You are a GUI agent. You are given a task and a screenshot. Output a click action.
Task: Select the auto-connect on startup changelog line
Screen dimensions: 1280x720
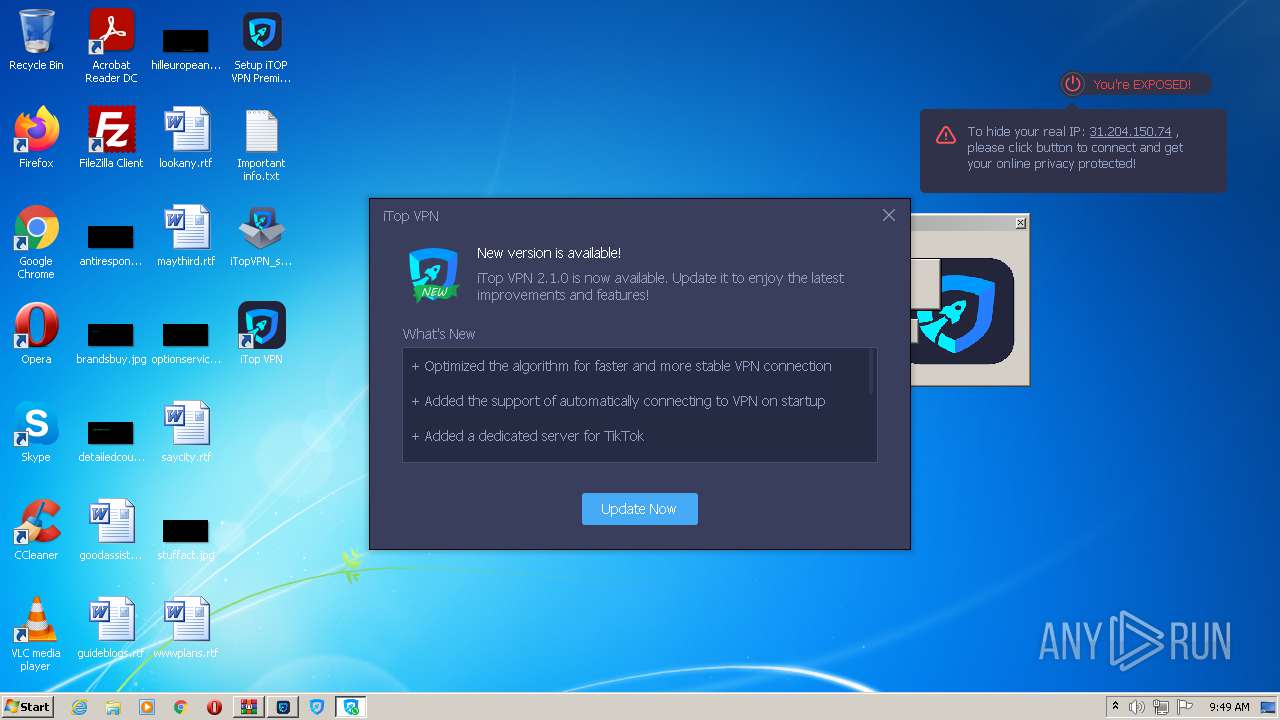(619, 401)
